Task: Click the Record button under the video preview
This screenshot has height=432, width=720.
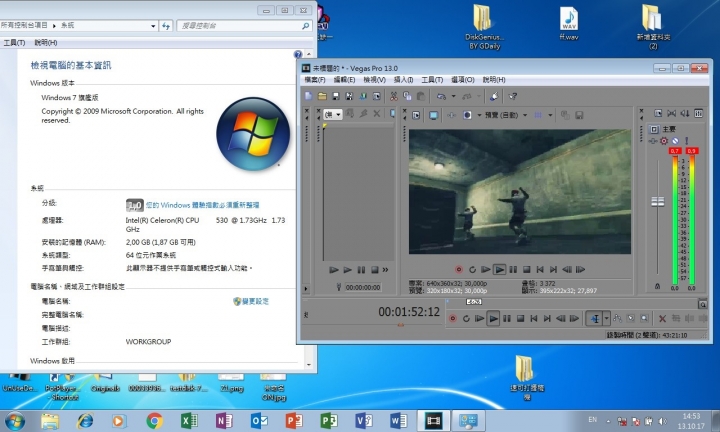Action: click(459, 269)
